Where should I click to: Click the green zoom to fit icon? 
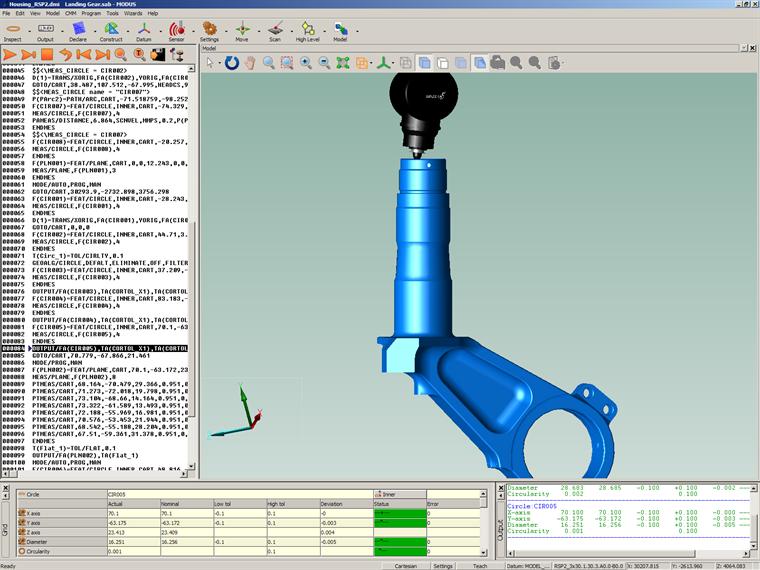[343, 63]
